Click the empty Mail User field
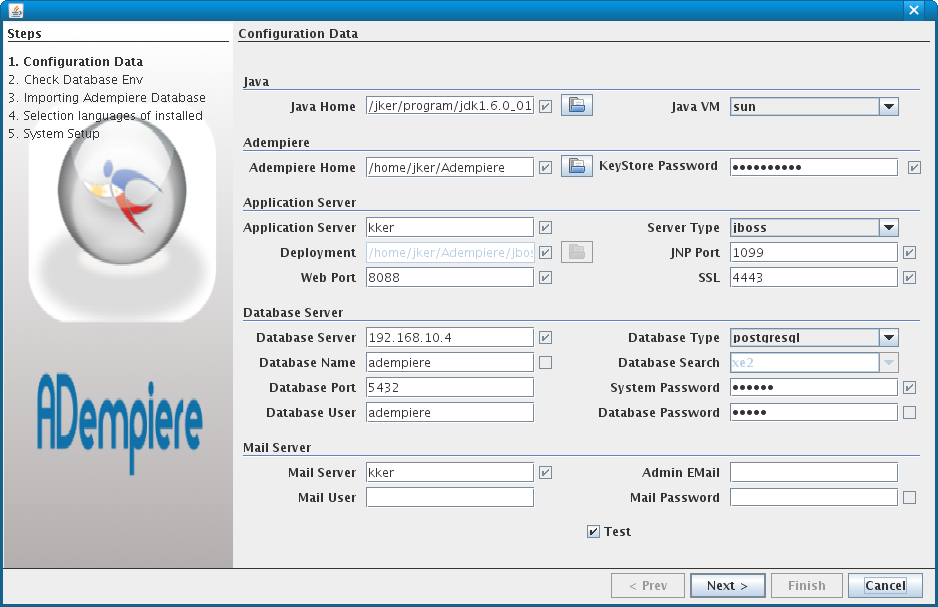Viewport: 938px width, 607px height. pos(450,498)
